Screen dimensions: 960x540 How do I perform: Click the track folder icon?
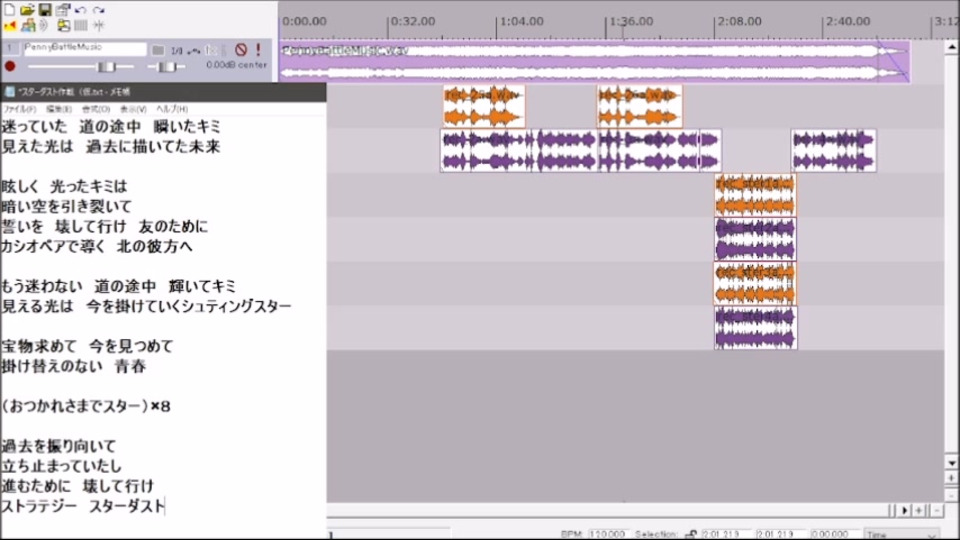158,50
